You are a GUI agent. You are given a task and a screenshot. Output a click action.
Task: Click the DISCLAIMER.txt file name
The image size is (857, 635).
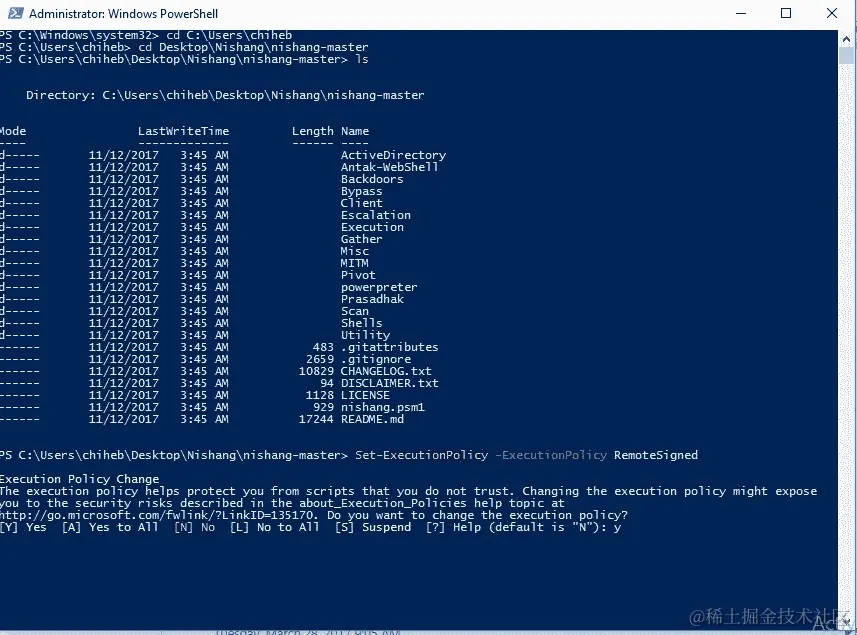click(389, 384)
